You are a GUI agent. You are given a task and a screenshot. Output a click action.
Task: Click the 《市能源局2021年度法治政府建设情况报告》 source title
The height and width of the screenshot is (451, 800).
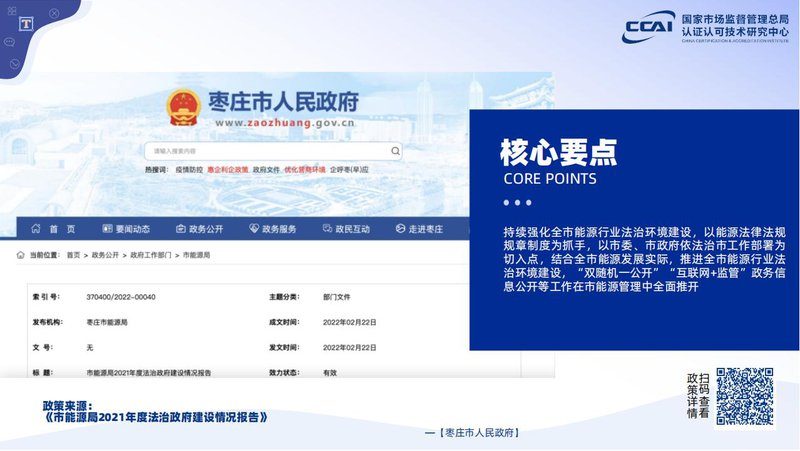click(155, 417)
